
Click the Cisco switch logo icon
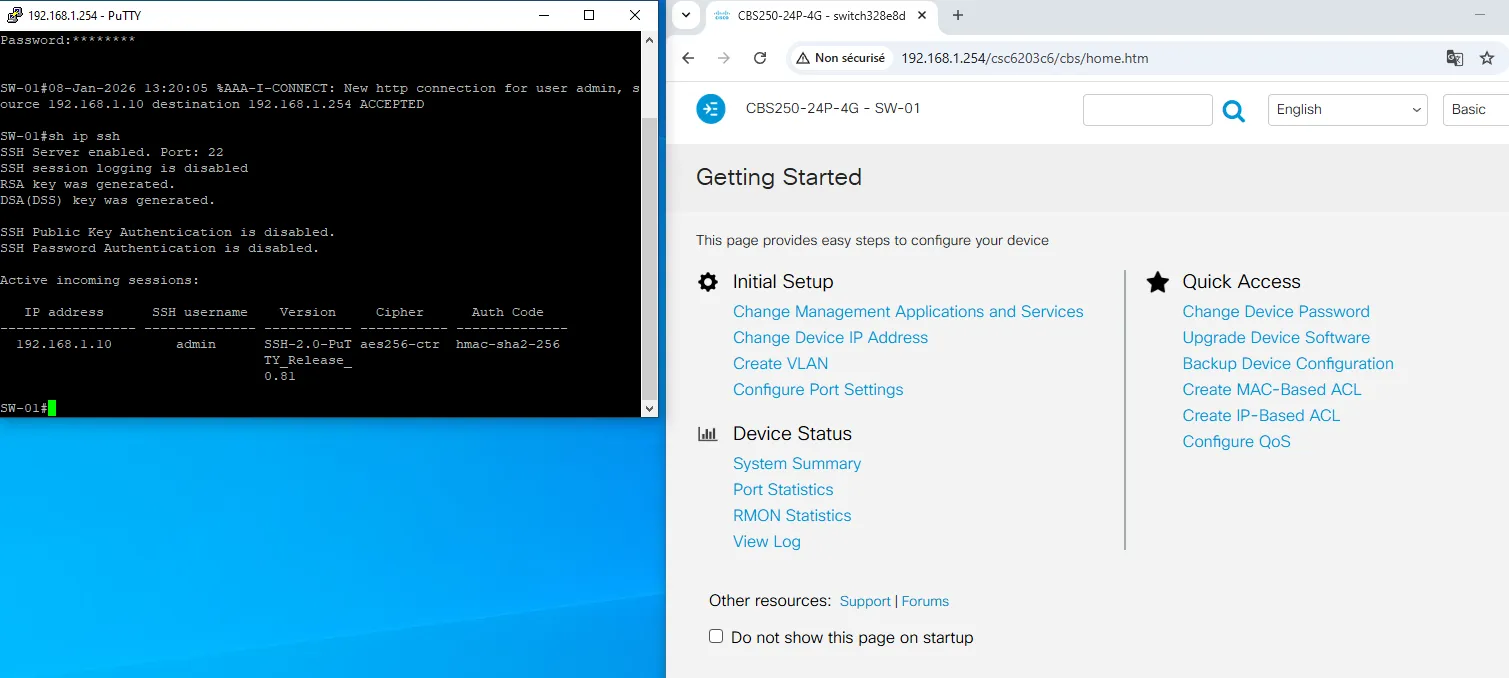[711, 109]
